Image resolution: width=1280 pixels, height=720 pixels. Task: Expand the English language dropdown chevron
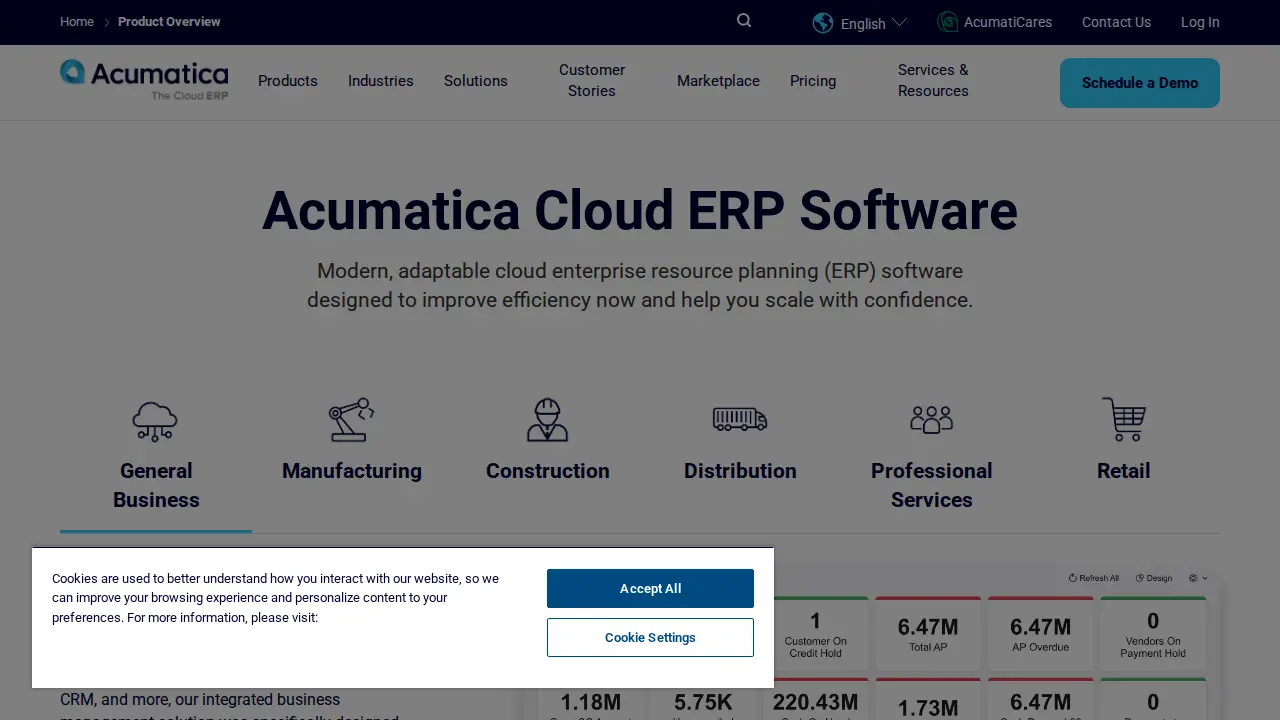[899, 22]
